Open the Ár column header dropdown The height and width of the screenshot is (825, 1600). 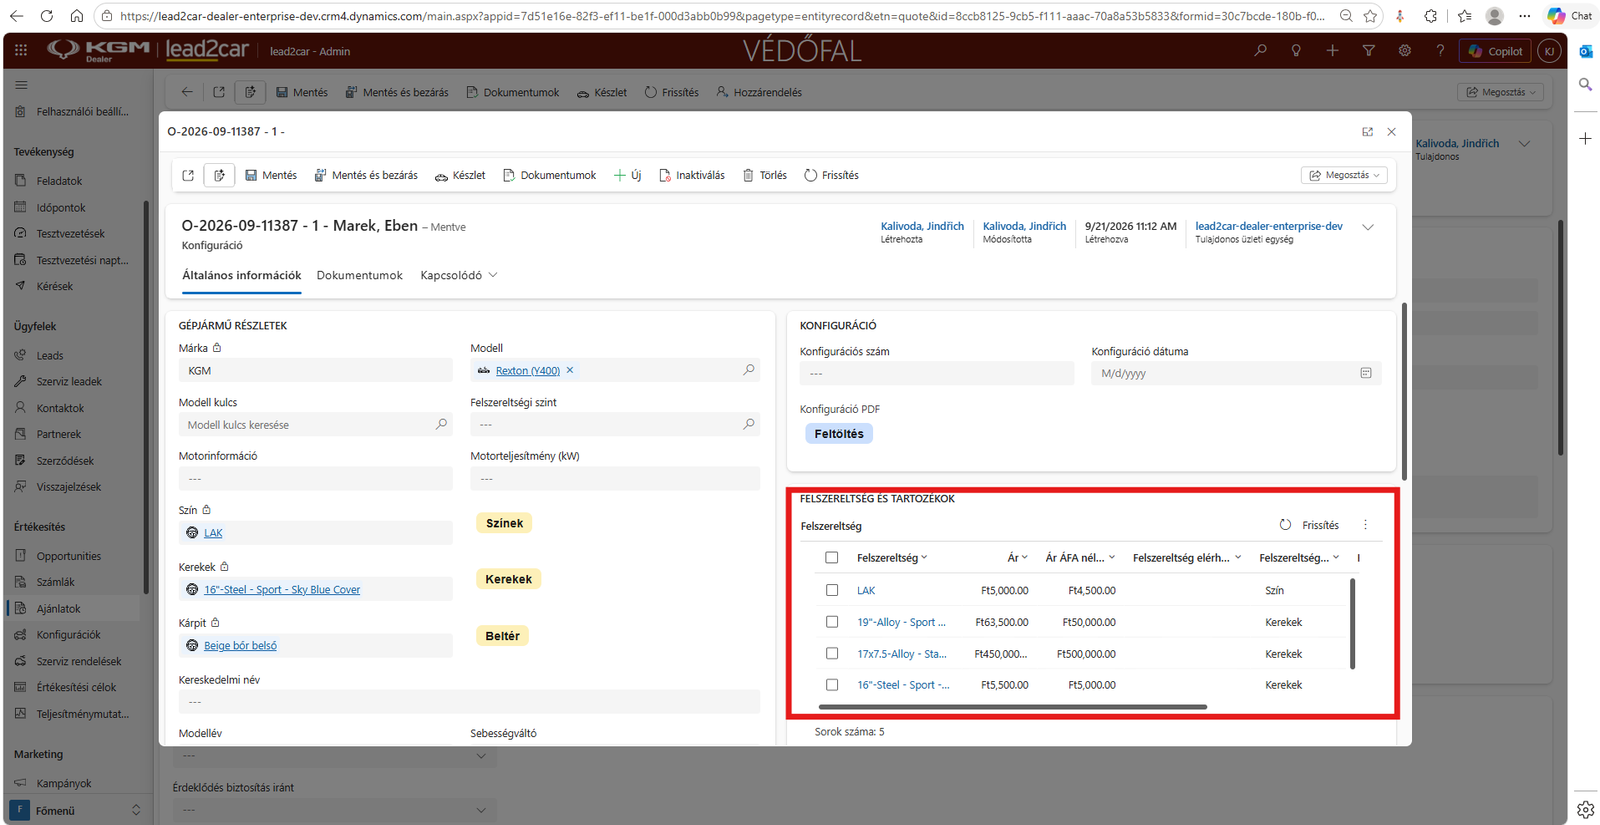tap(1017, 558)
